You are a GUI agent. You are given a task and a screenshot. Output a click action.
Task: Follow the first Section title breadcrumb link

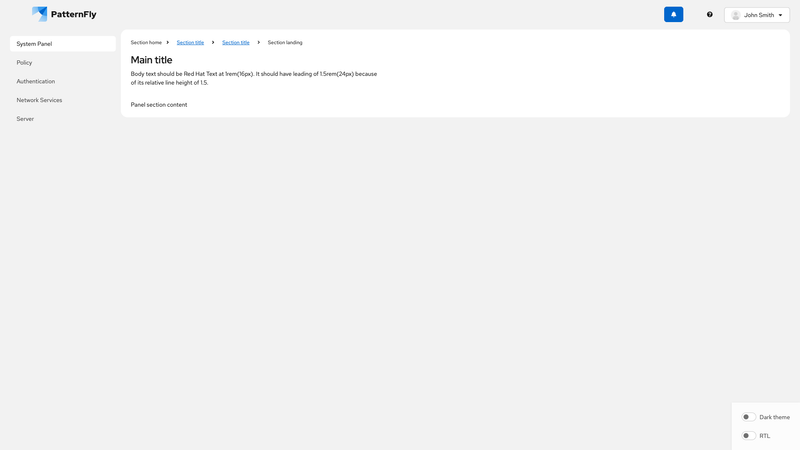pos(190,43)
